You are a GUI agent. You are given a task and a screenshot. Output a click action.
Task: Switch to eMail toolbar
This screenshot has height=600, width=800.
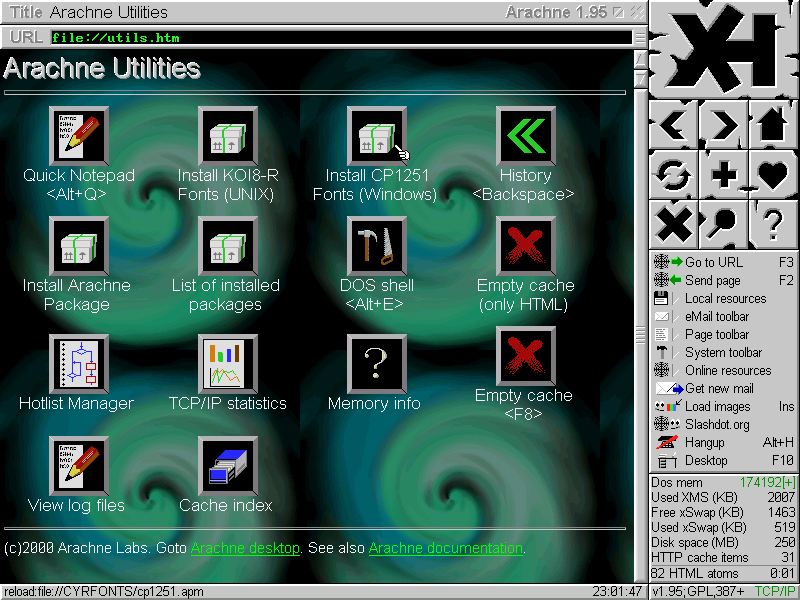[723, 316]
